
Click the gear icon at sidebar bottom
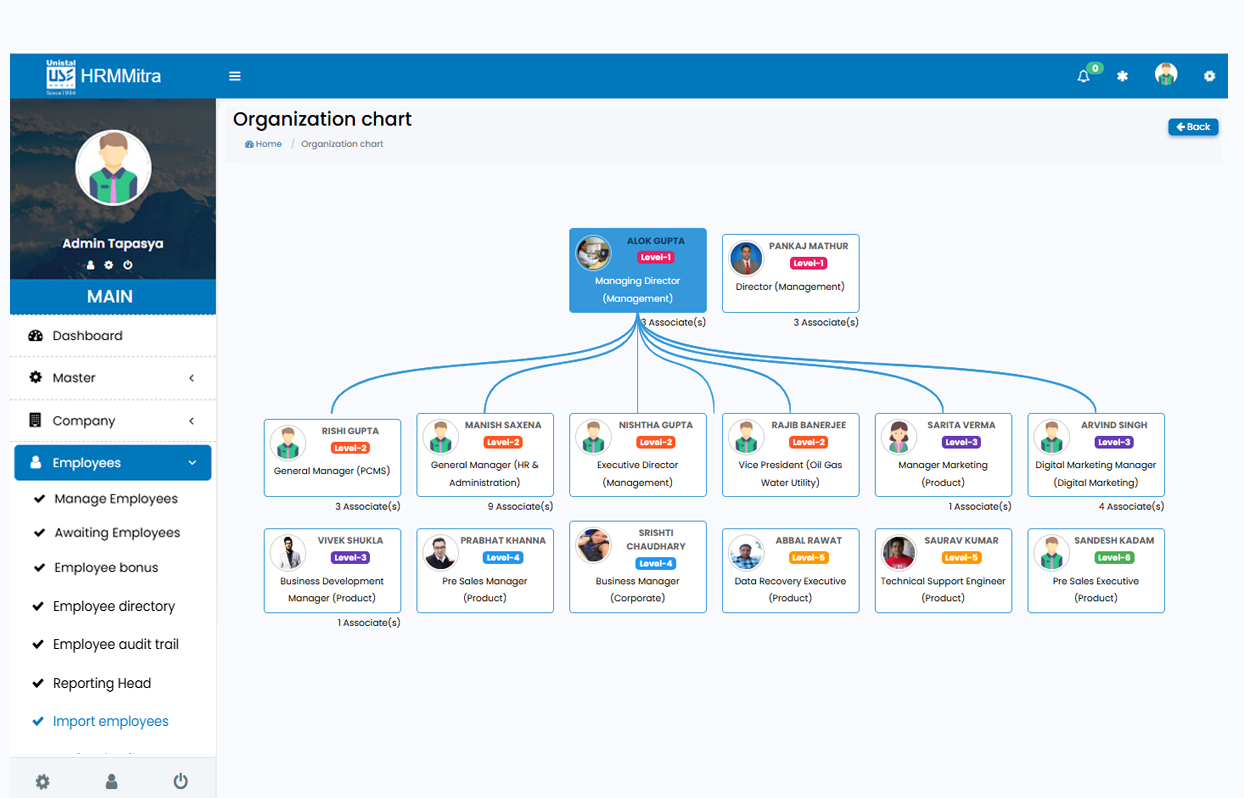point(42,781)
